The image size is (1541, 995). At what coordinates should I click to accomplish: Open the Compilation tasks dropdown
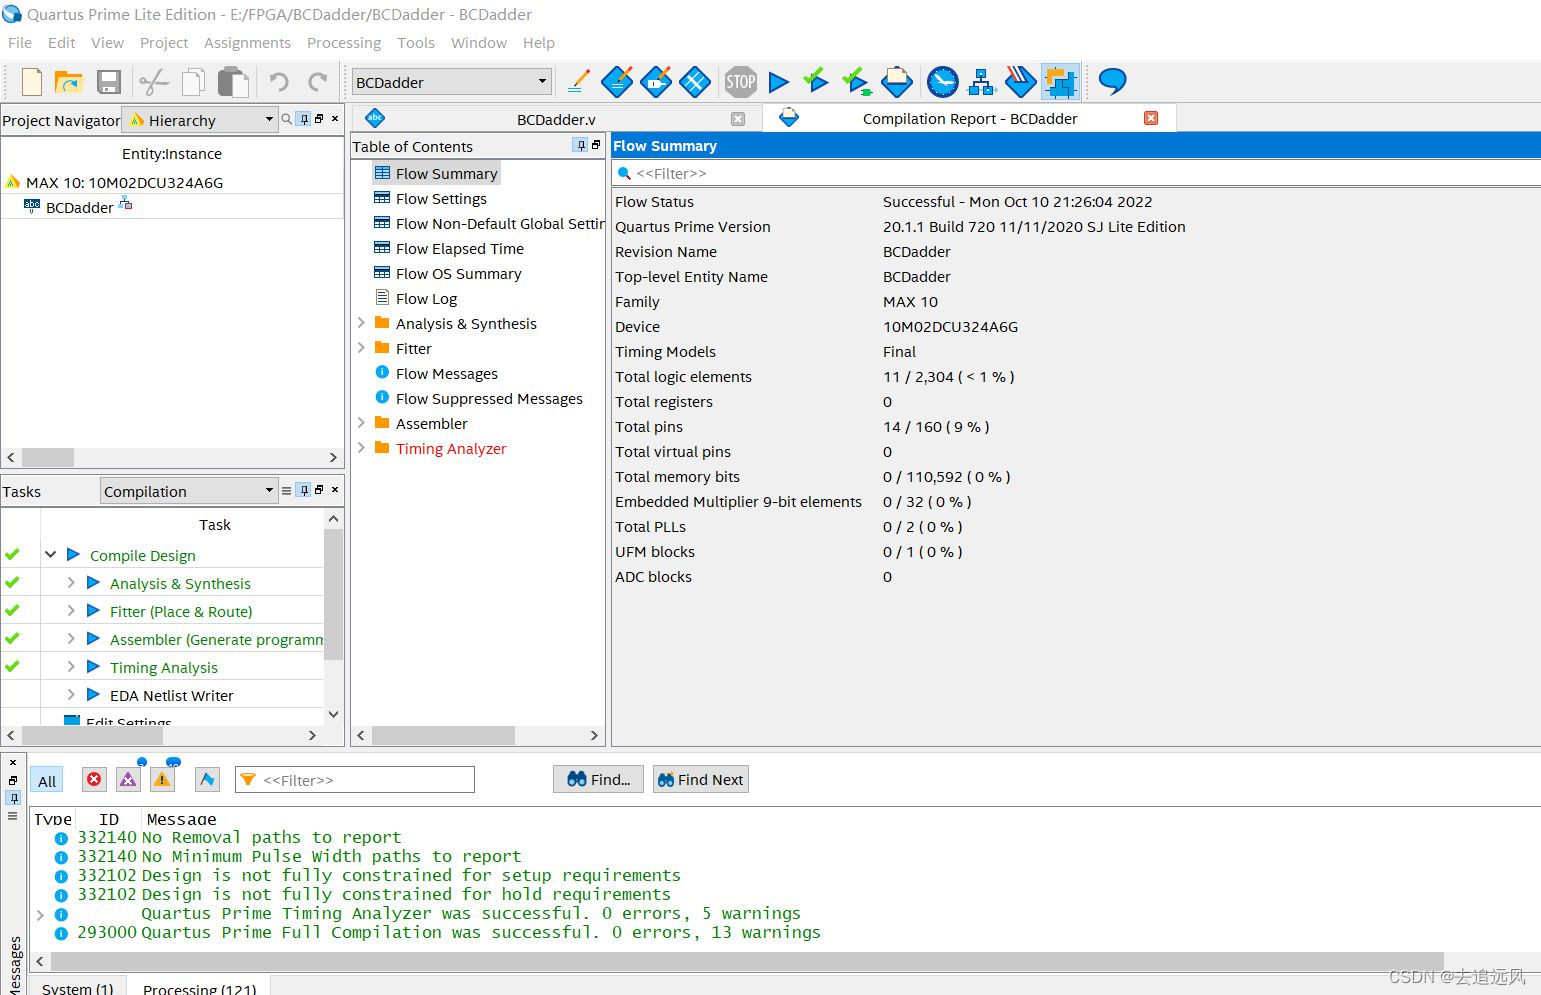tap(188, 491)
